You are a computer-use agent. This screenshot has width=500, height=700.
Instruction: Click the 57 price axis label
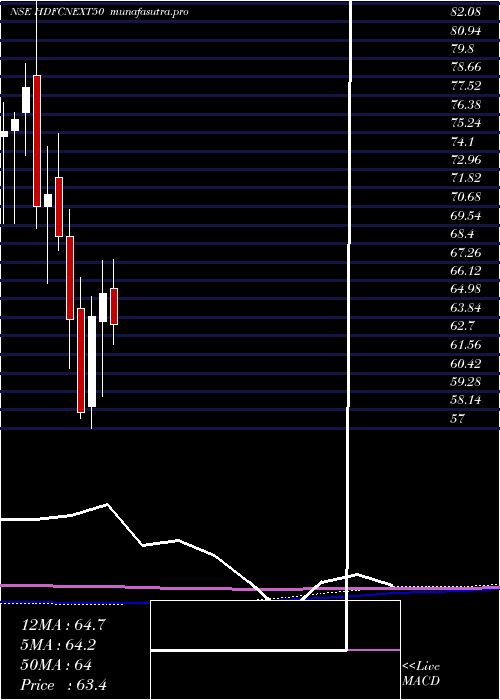coord(458,419)
